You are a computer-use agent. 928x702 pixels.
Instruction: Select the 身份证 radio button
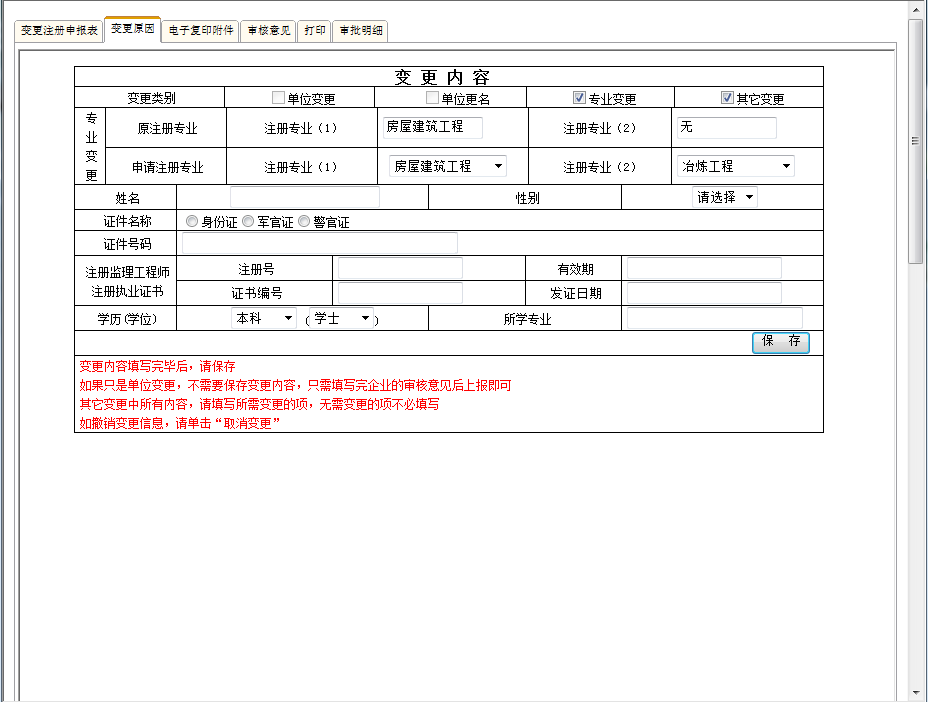(191, 221)
